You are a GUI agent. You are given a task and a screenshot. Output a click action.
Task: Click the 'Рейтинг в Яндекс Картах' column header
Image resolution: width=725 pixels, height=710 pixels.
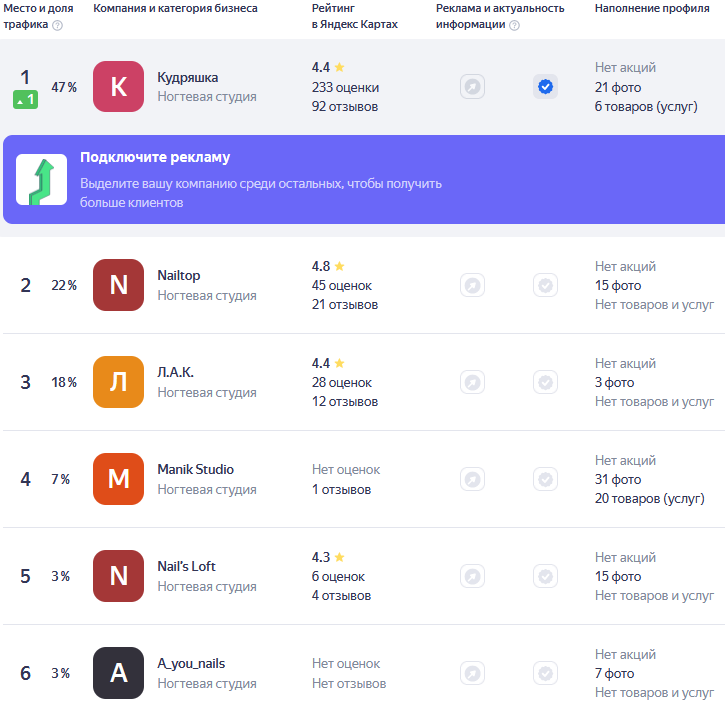(x=355, y=17)
